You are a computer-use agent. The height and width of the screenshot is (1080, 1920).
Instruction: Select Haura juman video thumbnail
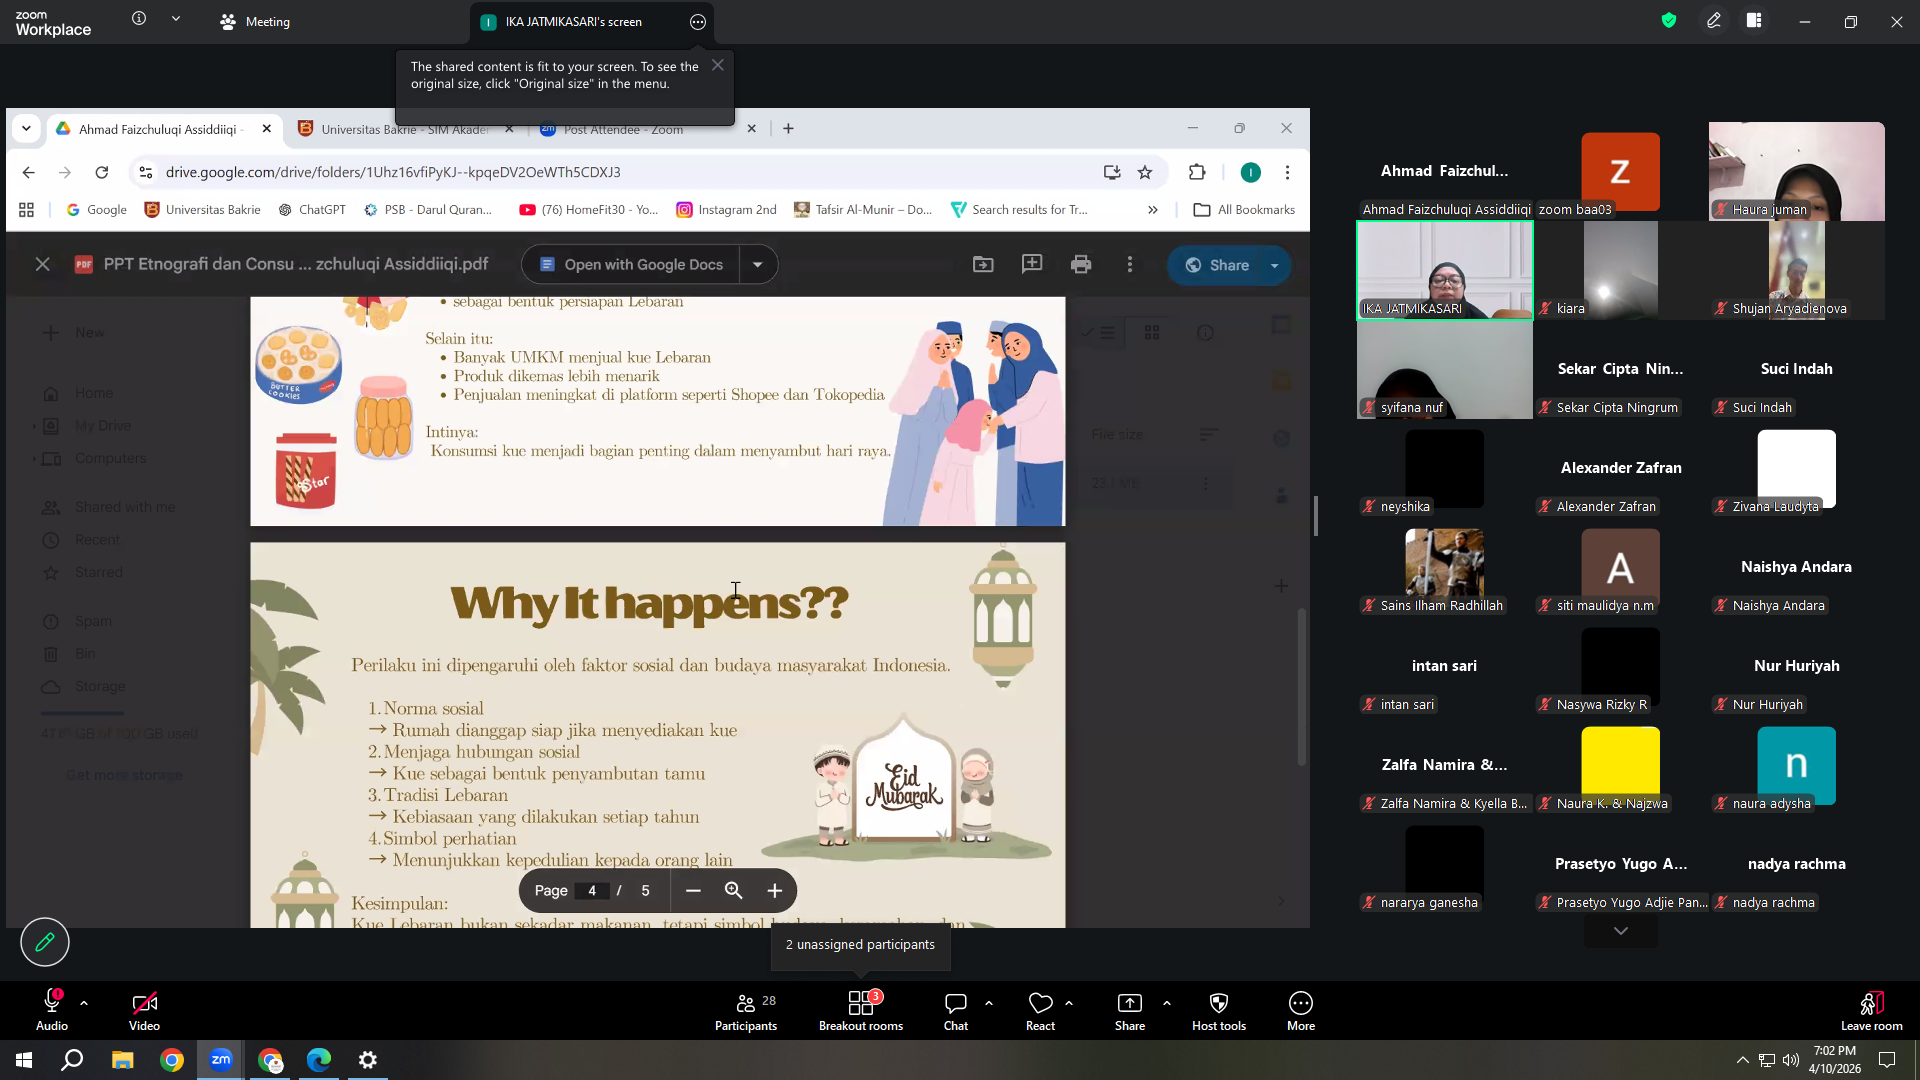(x=1797, y=171)
